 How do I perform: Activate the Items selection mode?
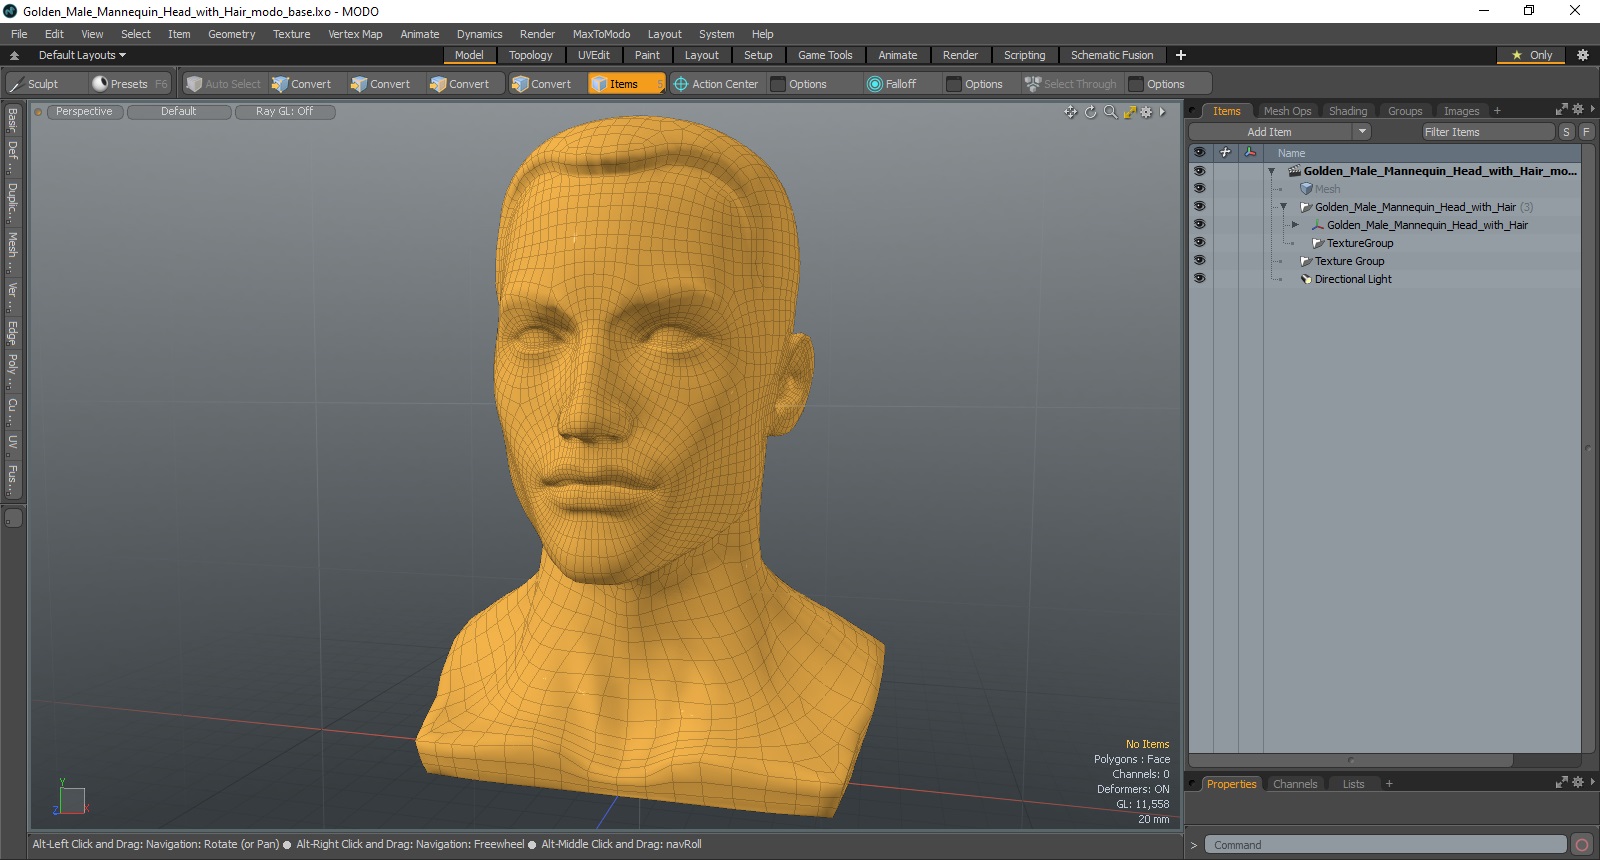626,84
